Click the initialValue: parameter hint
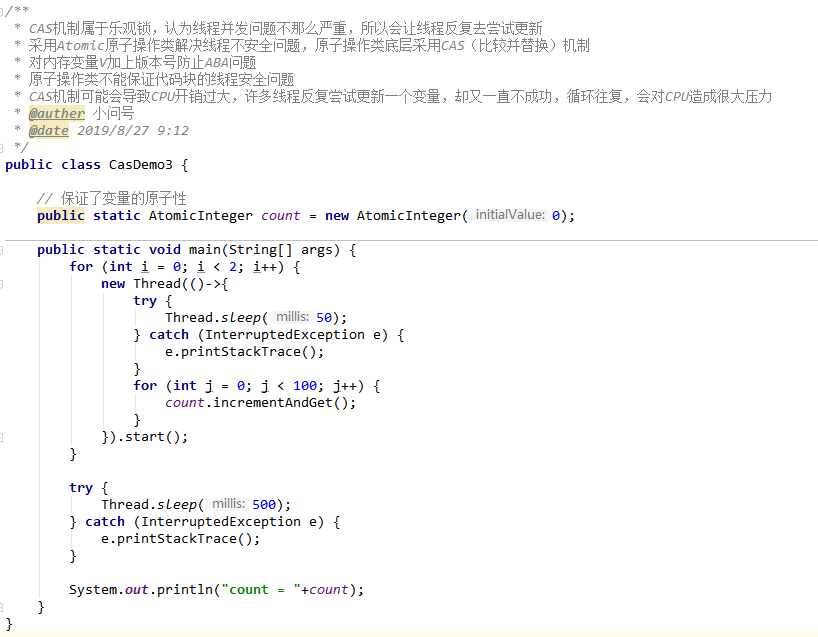This screenshot has height=637, width=818. [510, 215]
